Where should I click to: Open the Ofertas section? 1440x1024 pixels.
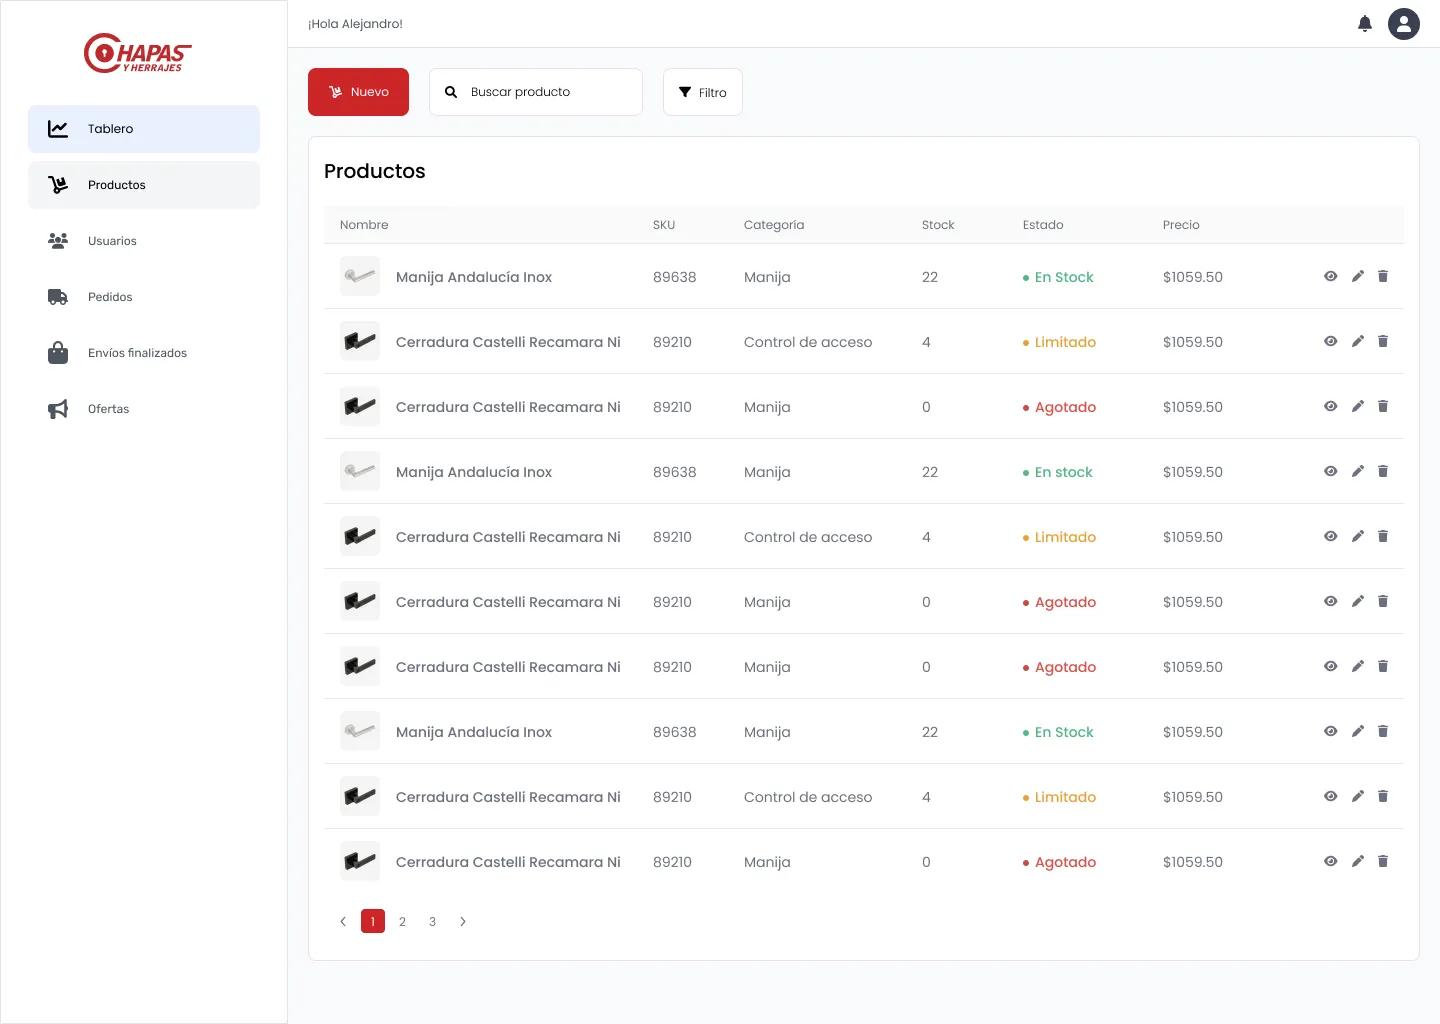[144, 409]
